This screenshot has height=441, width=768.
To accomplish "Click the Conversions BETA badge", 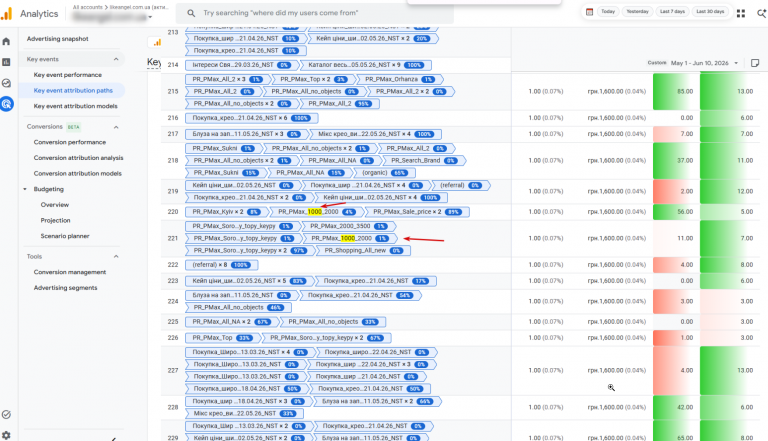I will coord(73,127).
